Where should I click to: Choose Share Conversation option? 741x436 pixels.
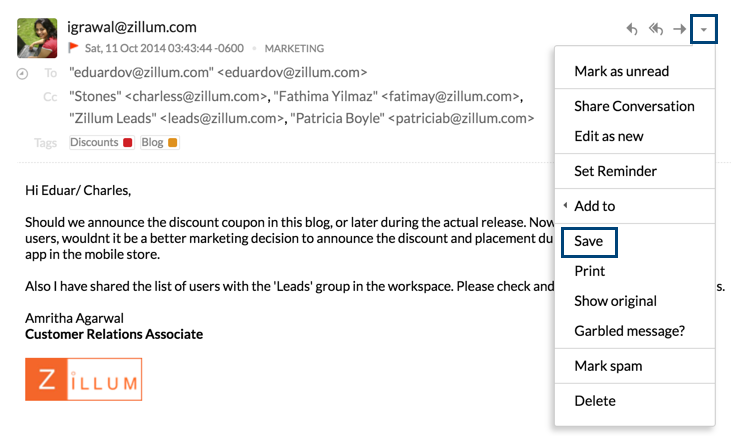coord(634,106)
